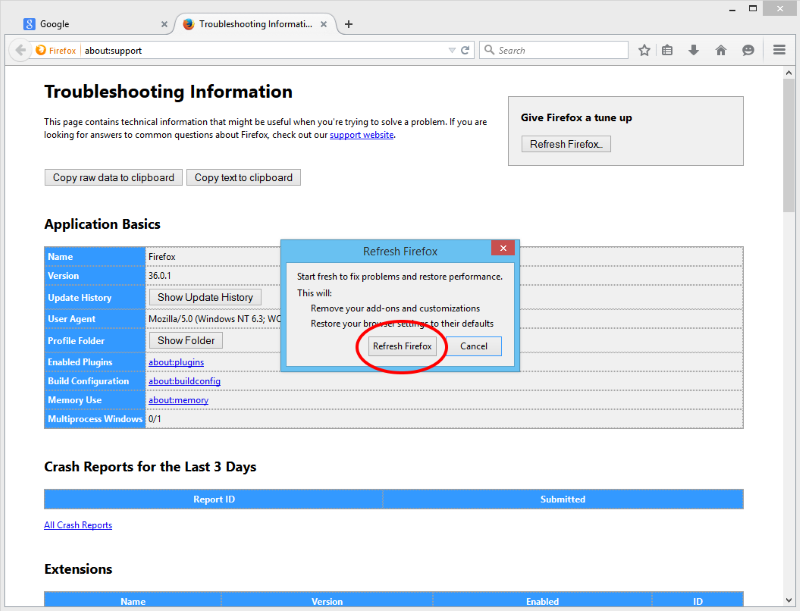The width and height of the screenshot is (800, 611).
Task: Click the scrollbar down arrow
Action: [x=789, y=600]
